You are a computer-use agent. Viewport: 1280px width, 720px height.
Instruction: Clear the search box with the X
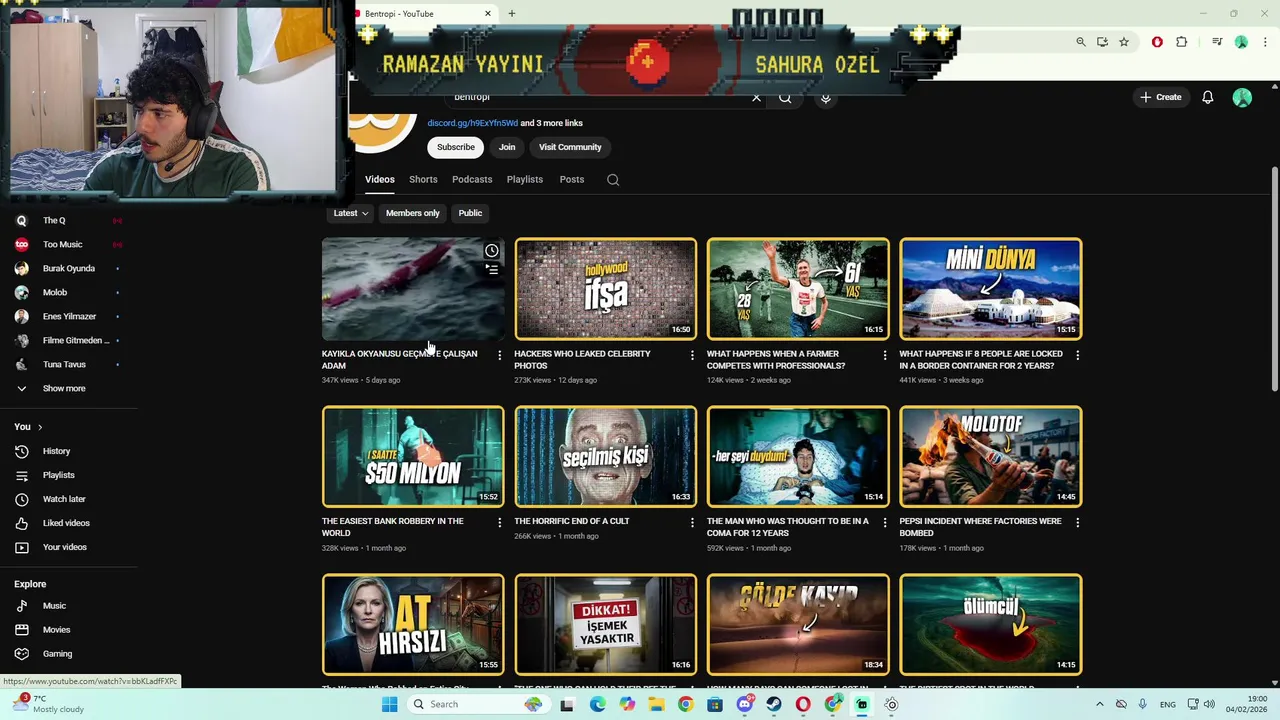(x=756, y=97)
